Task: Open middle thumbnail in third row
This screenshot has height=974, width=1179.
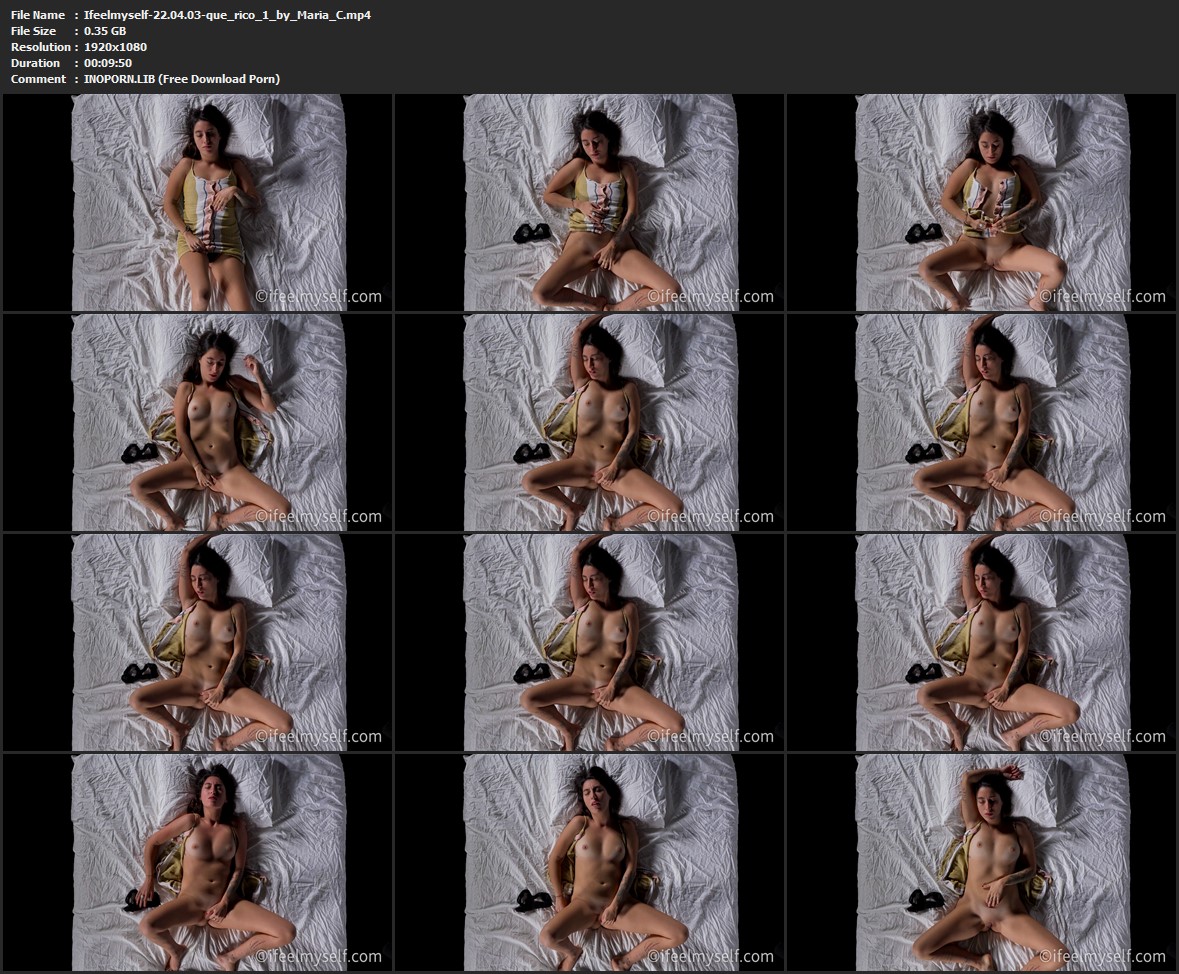Action: (x=589, y=642)
